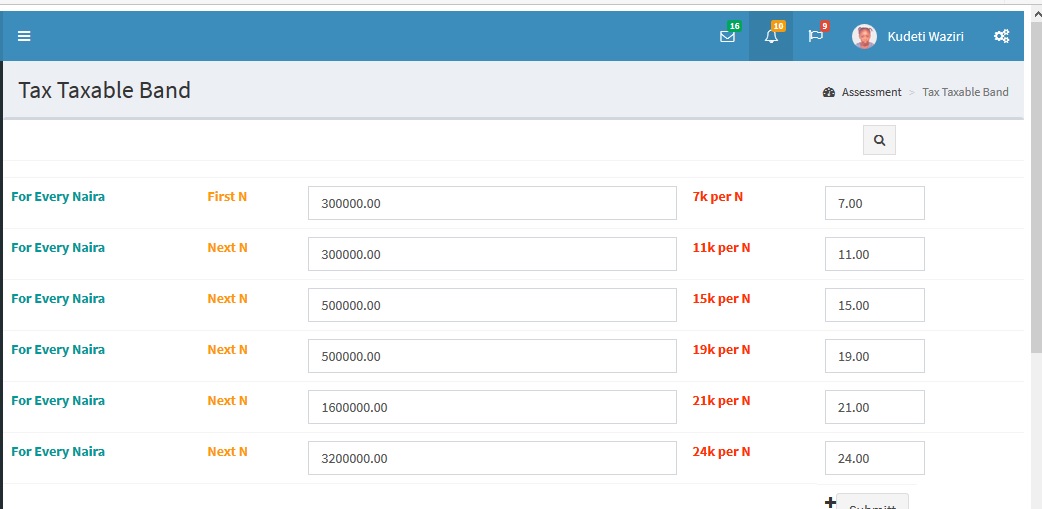Viewport: 1042px width, 509px height.
Task: Open the flag tasks icon
Action: 816,36
